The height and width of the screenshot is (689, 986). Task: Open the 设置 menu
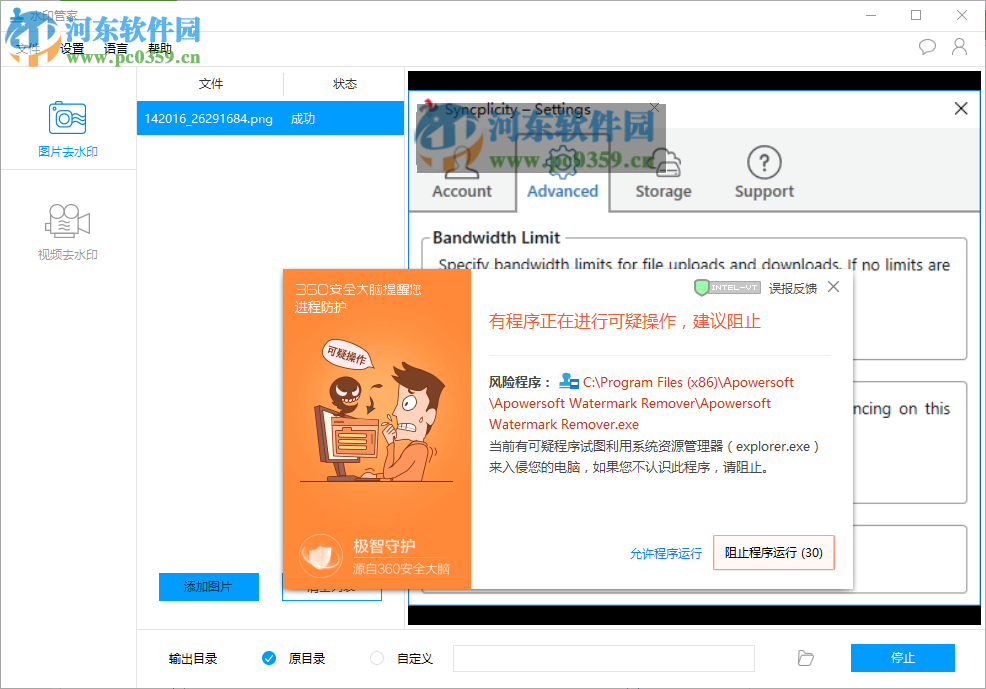(x=72, y=48)
